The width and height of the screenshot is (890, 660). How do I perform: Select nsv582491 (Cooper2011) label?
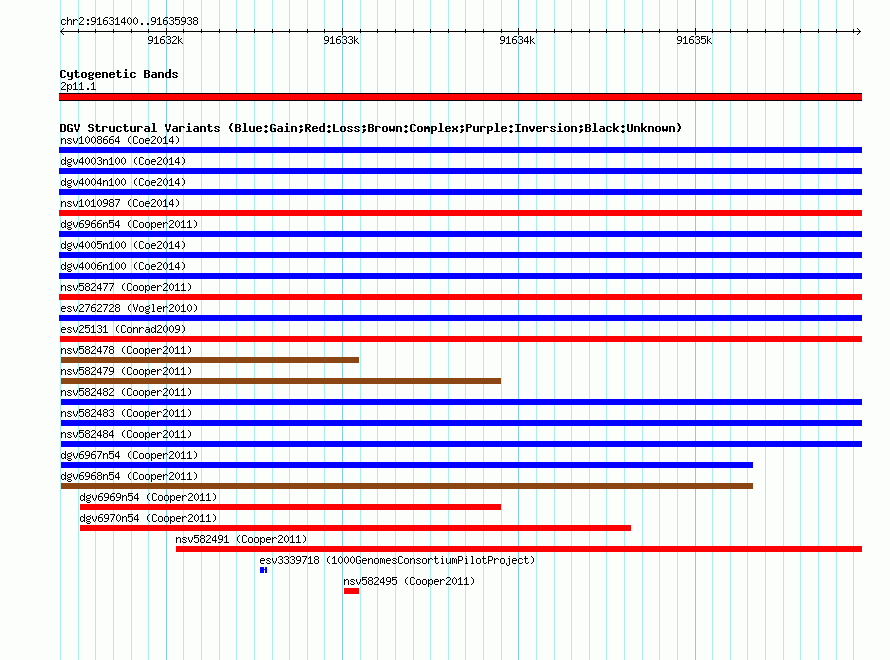[x=241, y=539]
